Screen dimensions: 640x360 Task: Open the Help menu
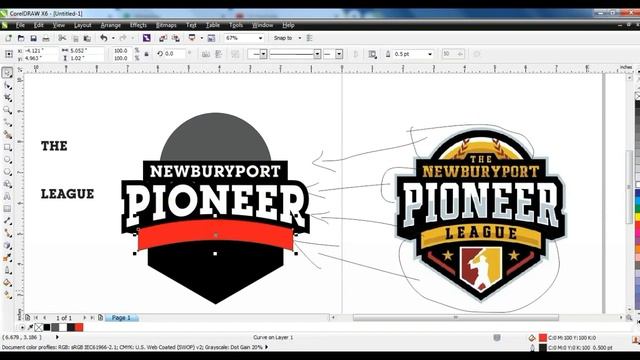(x=288, y=25)
